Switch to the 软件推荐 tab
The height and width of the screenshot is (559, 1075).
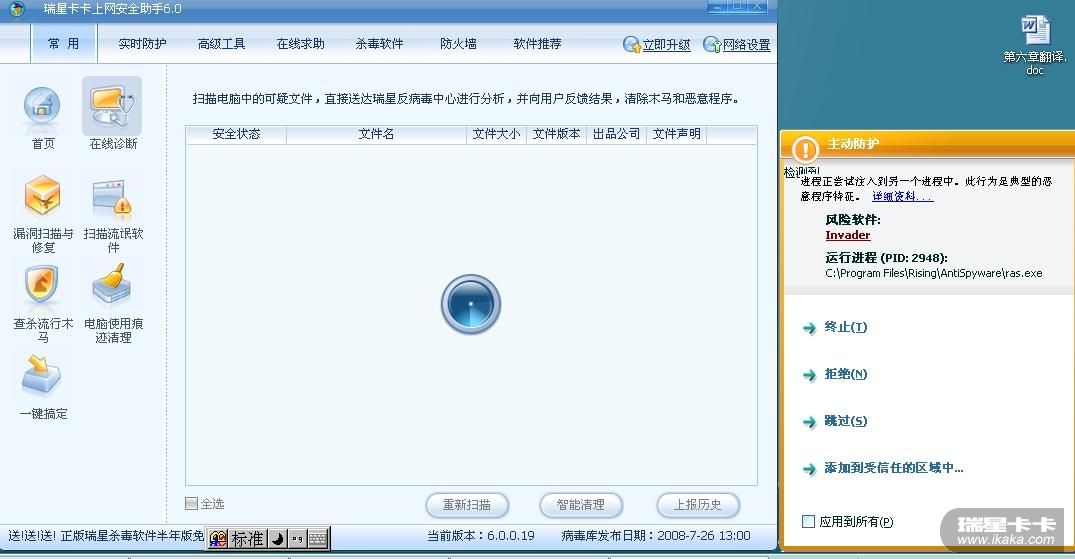coord(538,44)
